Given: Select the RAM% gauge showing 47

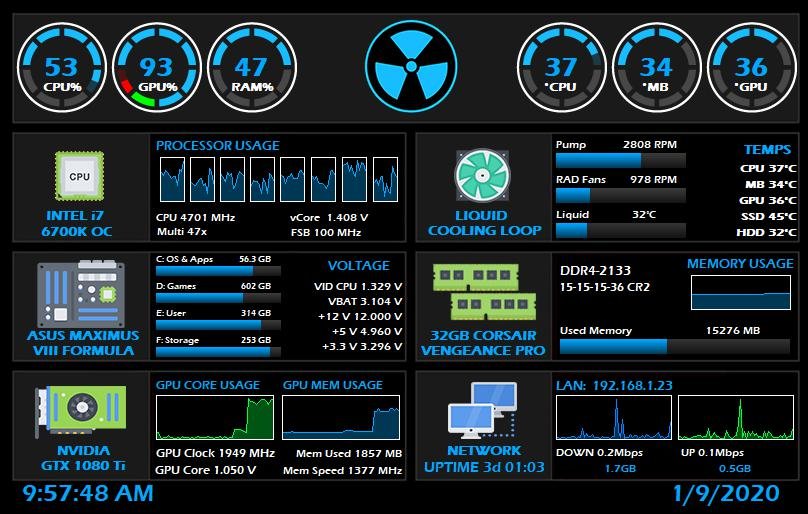Looking at the screenshot, I should 251,68.
